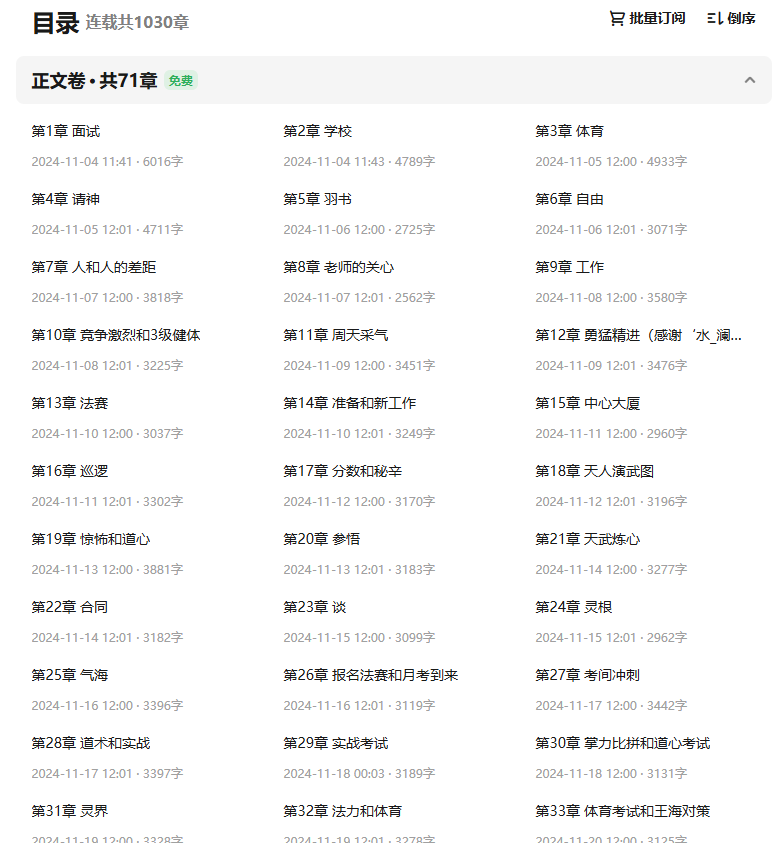Open chapter 第8章 老师的关心
Image resolution: width=778 pixels, height=843 pixels.
(x=338, y=267)
